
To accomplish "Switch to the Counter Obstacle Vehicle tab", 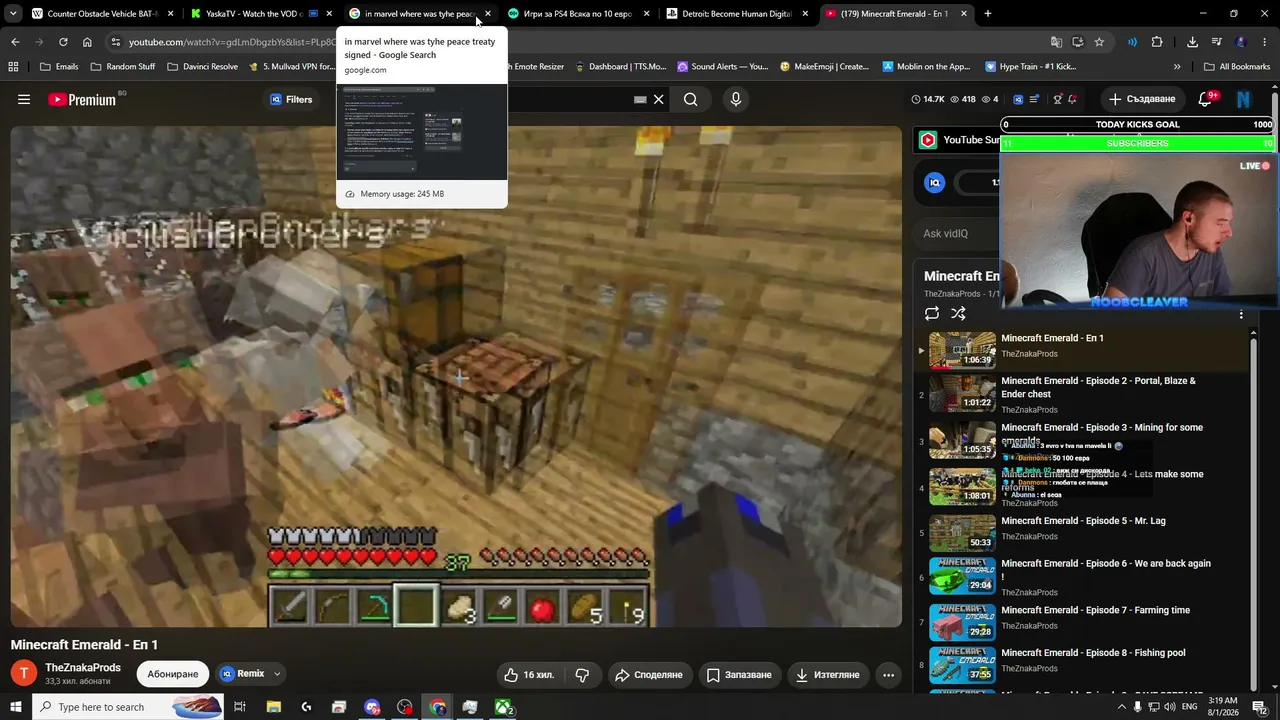I will [x=103, y=14].
